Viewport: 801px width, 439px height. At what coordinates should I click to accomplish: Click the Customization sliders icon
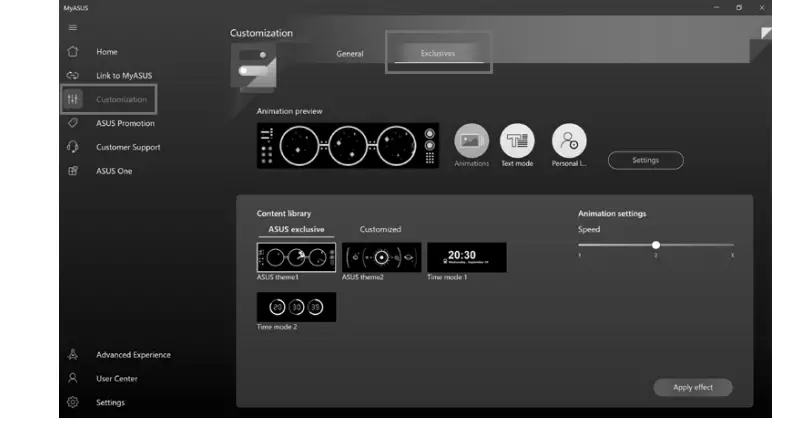pyautogui.click(x=73, y=99)
